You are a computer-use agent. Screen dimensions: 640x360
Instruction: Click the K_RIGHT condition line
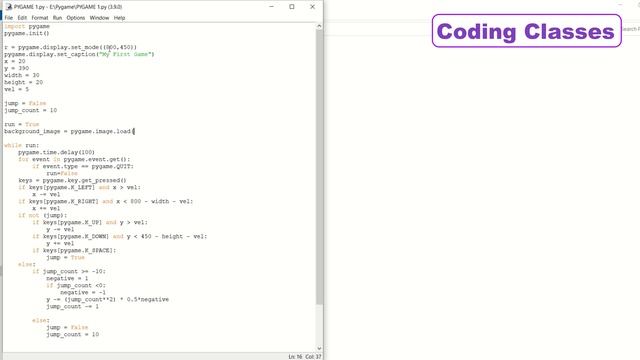(x=105, y=201)
